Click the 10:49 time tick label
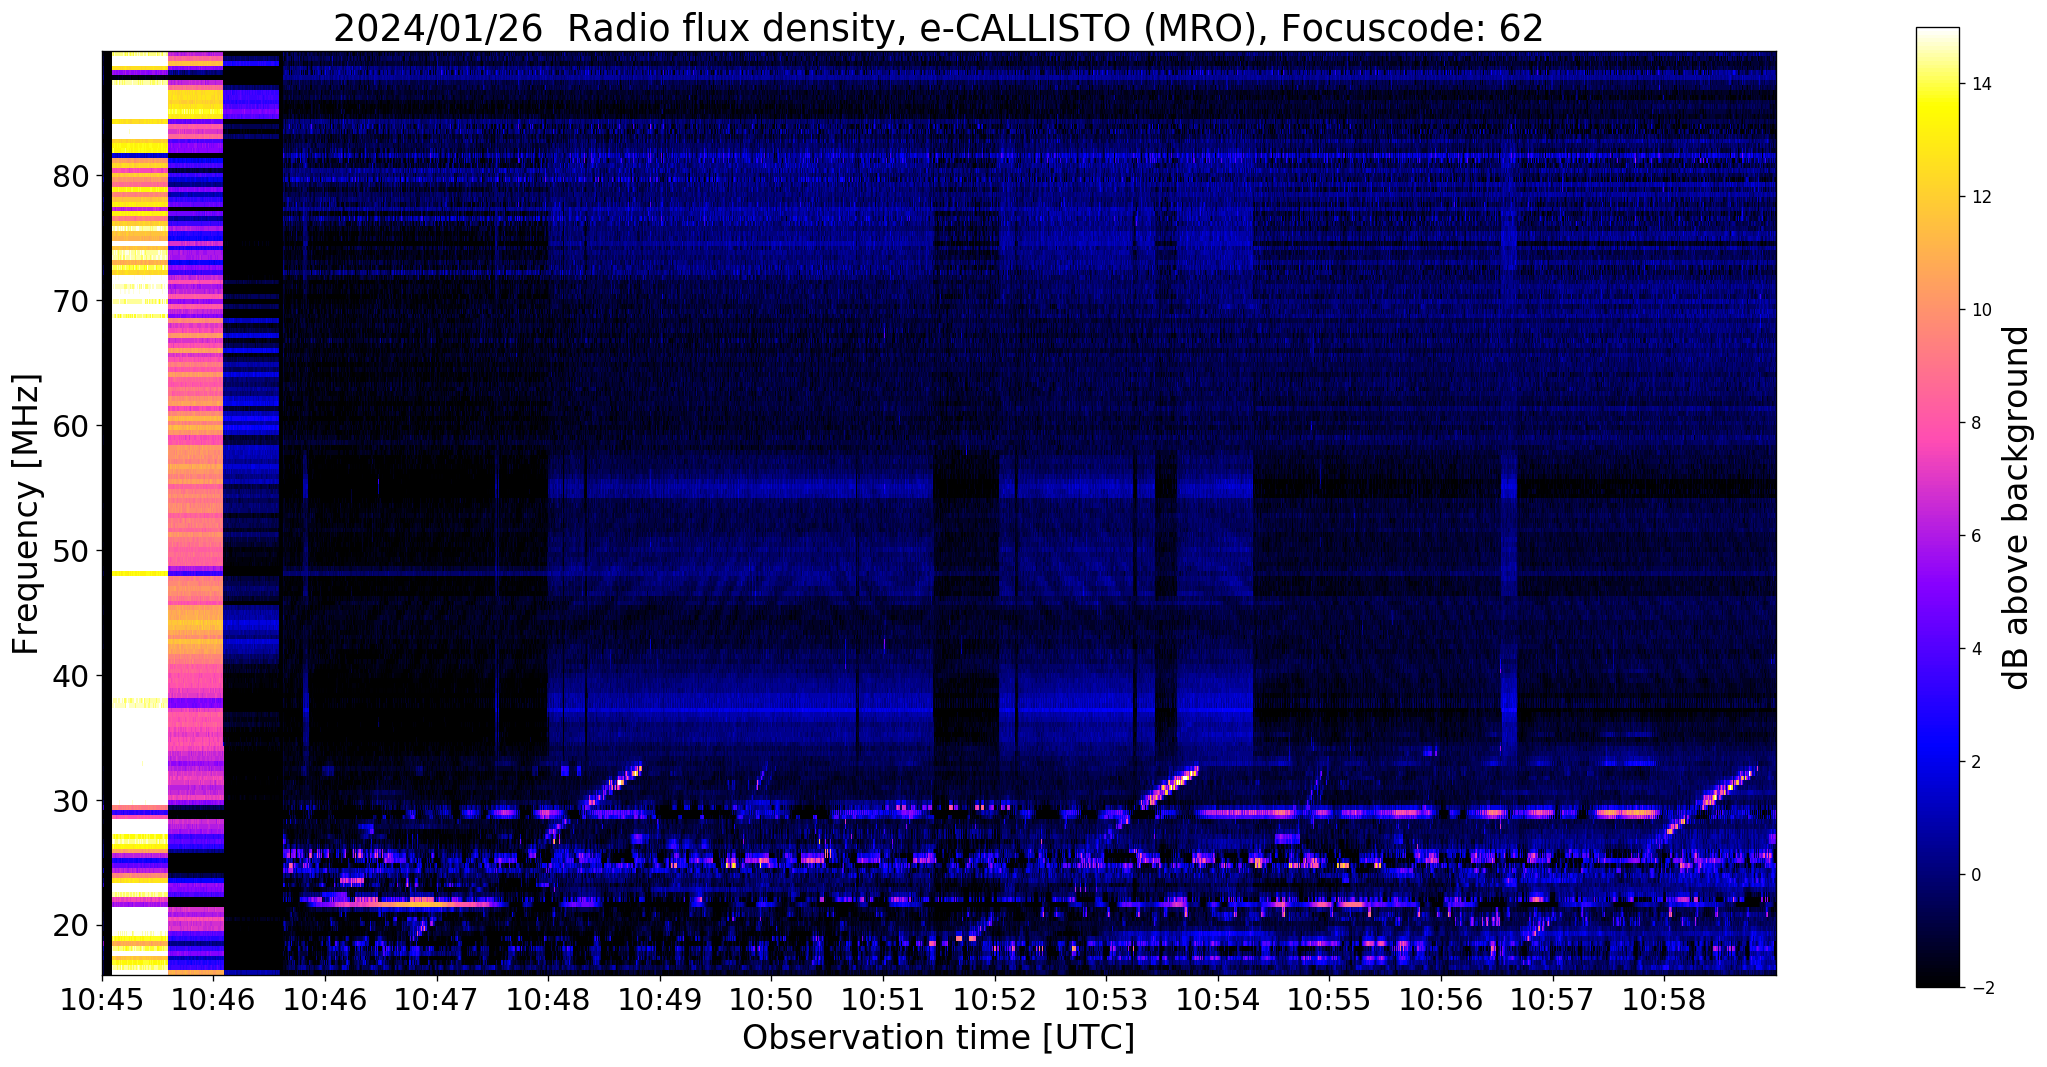This screenshot has height=1067, width=2047. tap(660, 1000)
